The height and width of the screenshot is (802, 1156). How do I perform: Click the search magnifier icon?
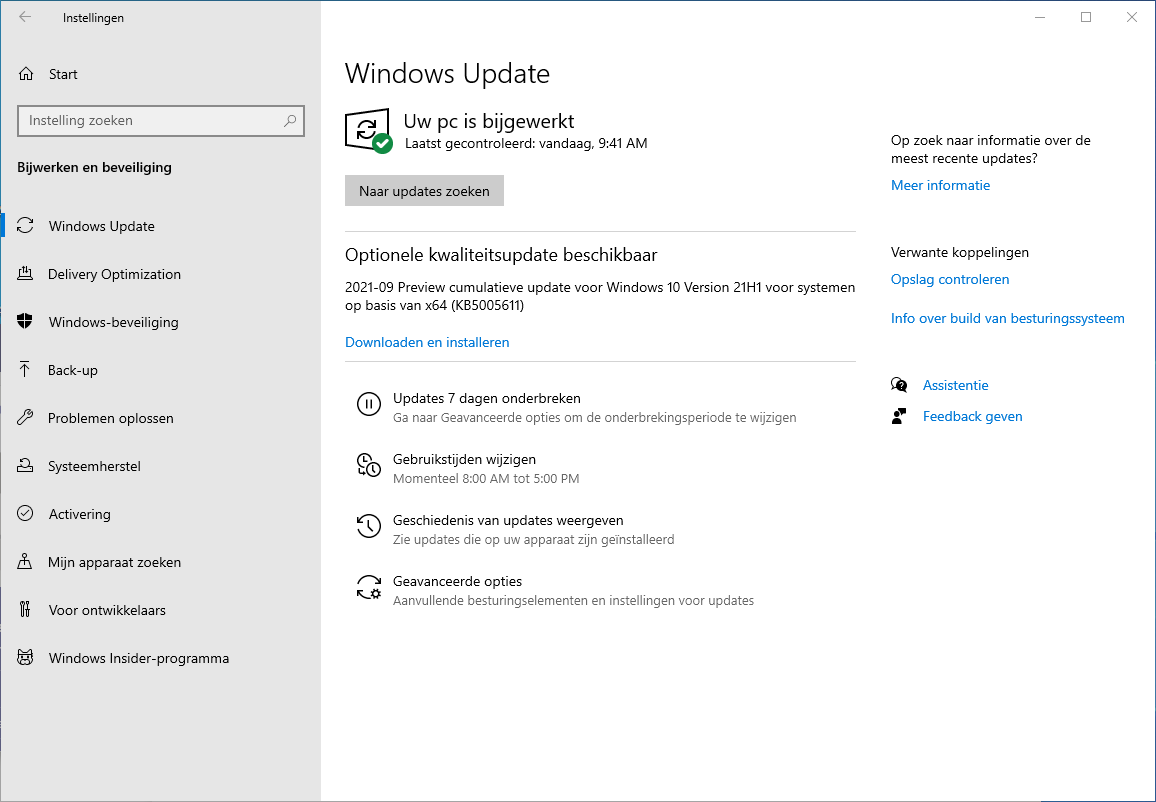[x=290, y=121]
